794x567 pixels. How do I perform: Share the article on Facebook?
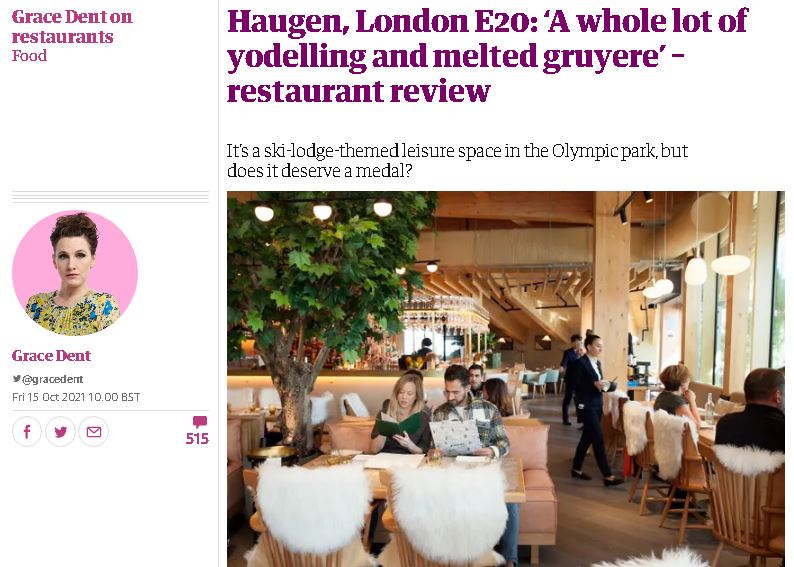pyautogui.click(x=27, y=432)
